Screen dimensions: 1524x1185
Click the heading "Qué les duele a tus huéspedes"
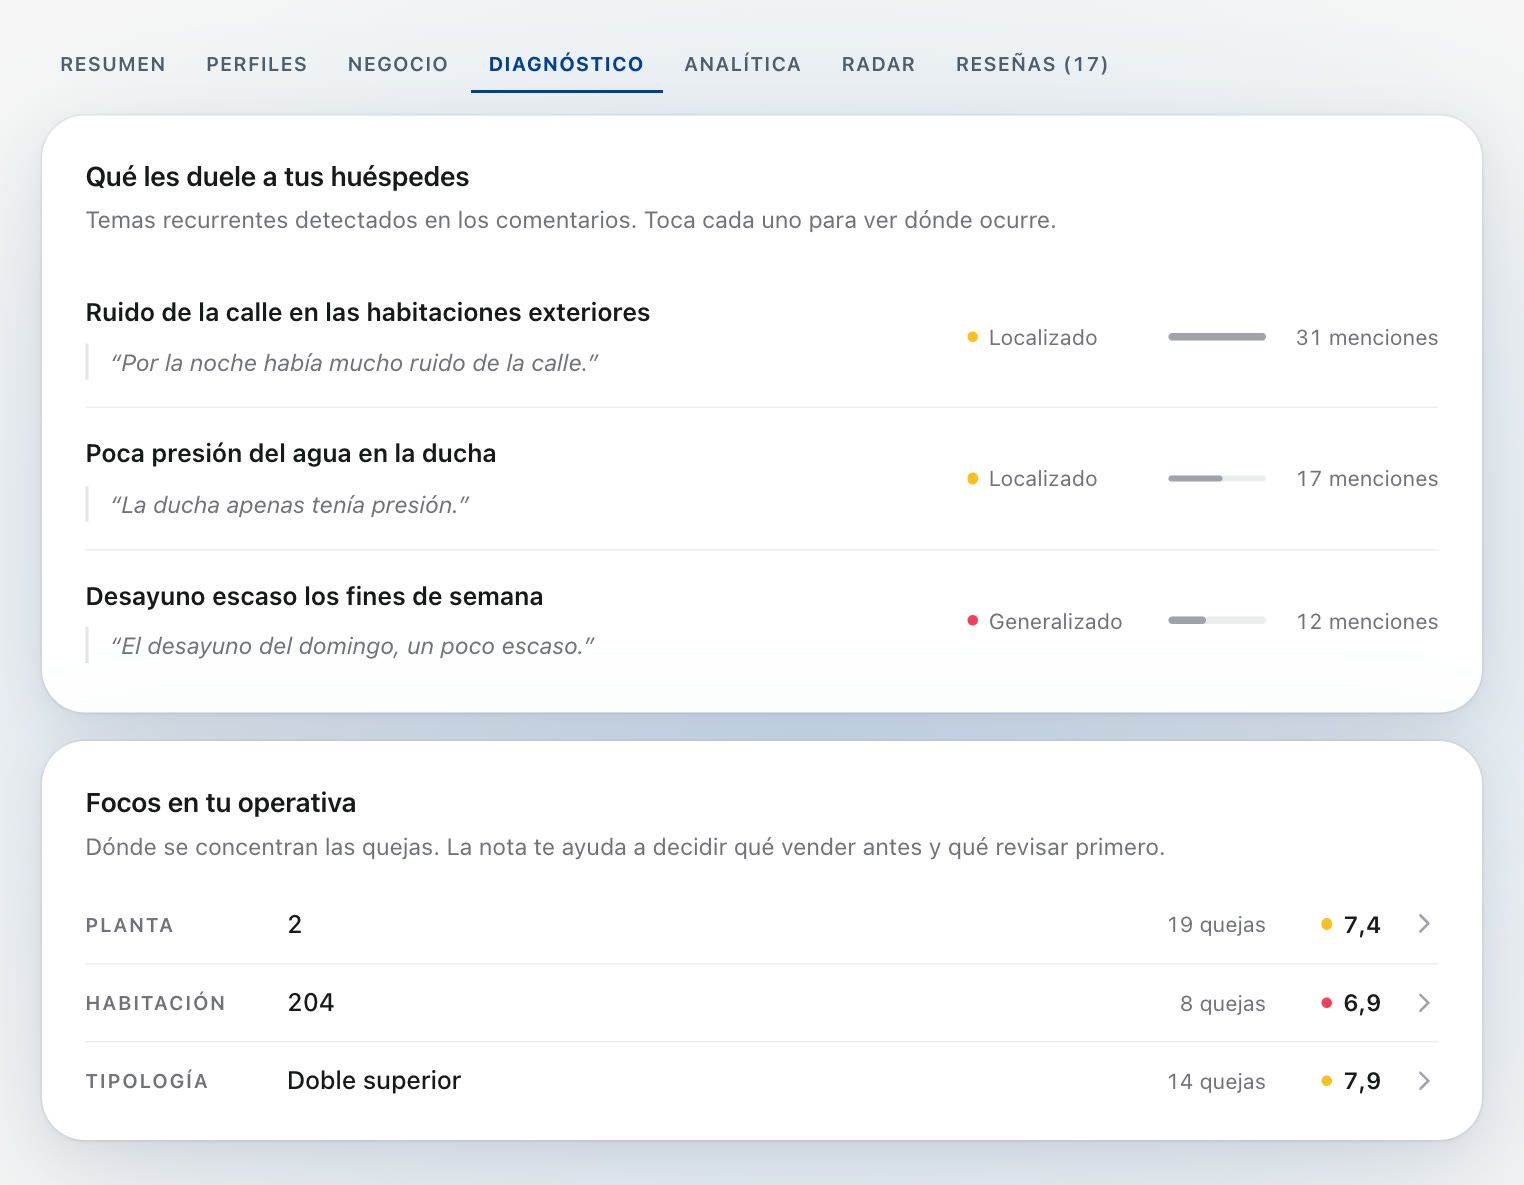278,177
